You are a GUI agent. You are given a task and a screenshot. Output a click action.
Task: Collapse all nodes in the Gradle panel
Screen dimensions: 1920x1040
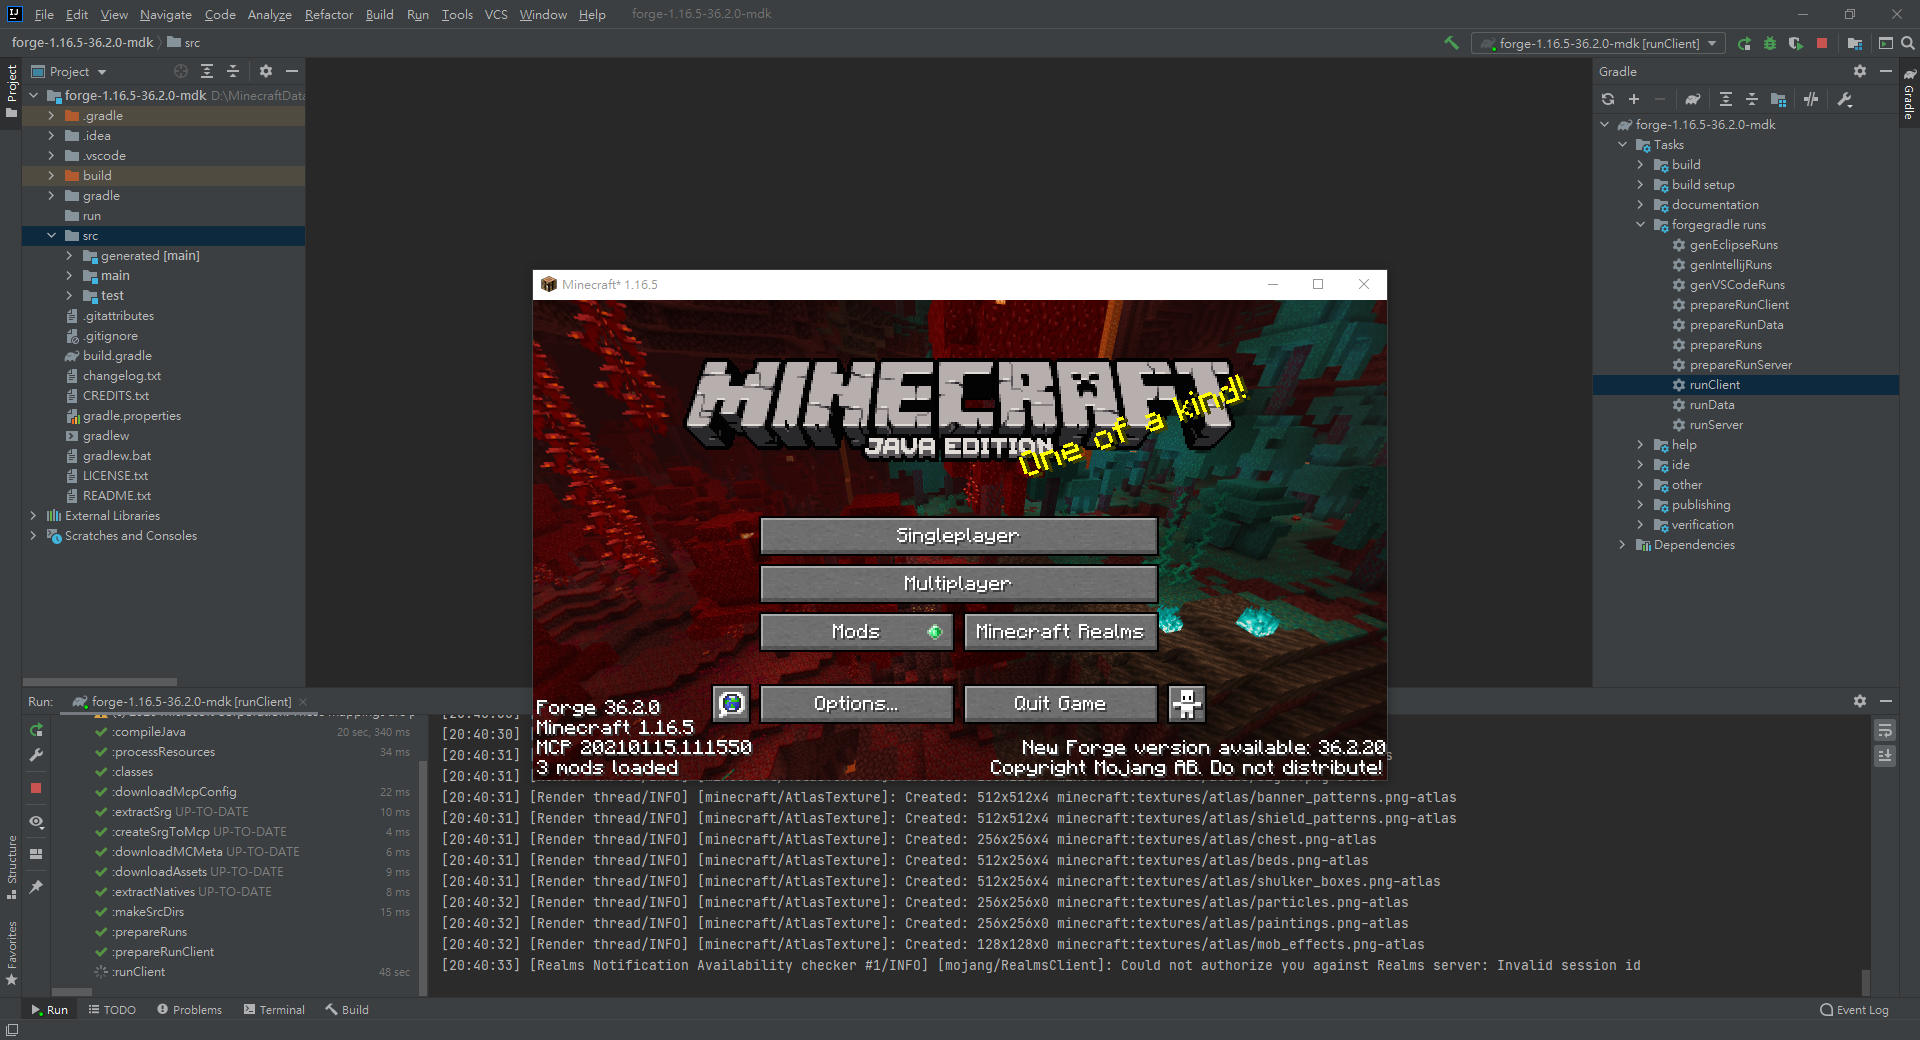point(1752,99)
